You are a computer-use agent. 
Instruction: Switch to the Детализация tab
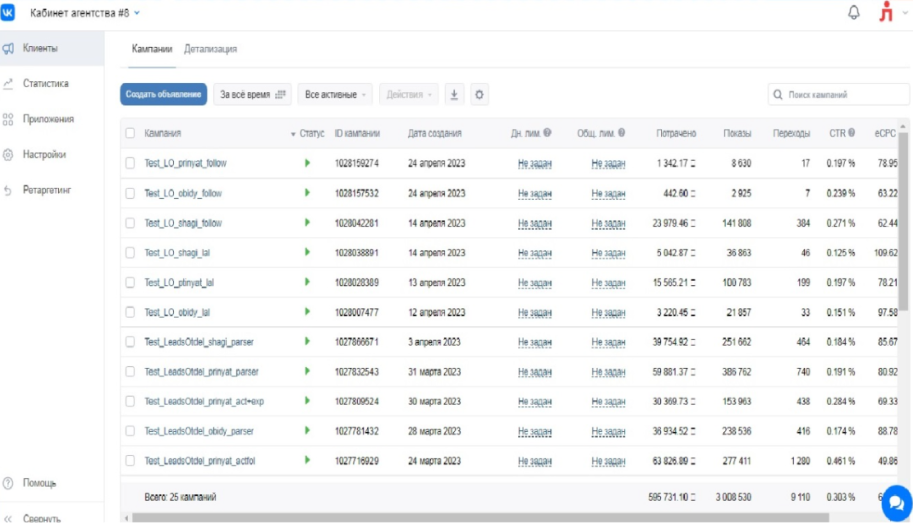[210, 49]
